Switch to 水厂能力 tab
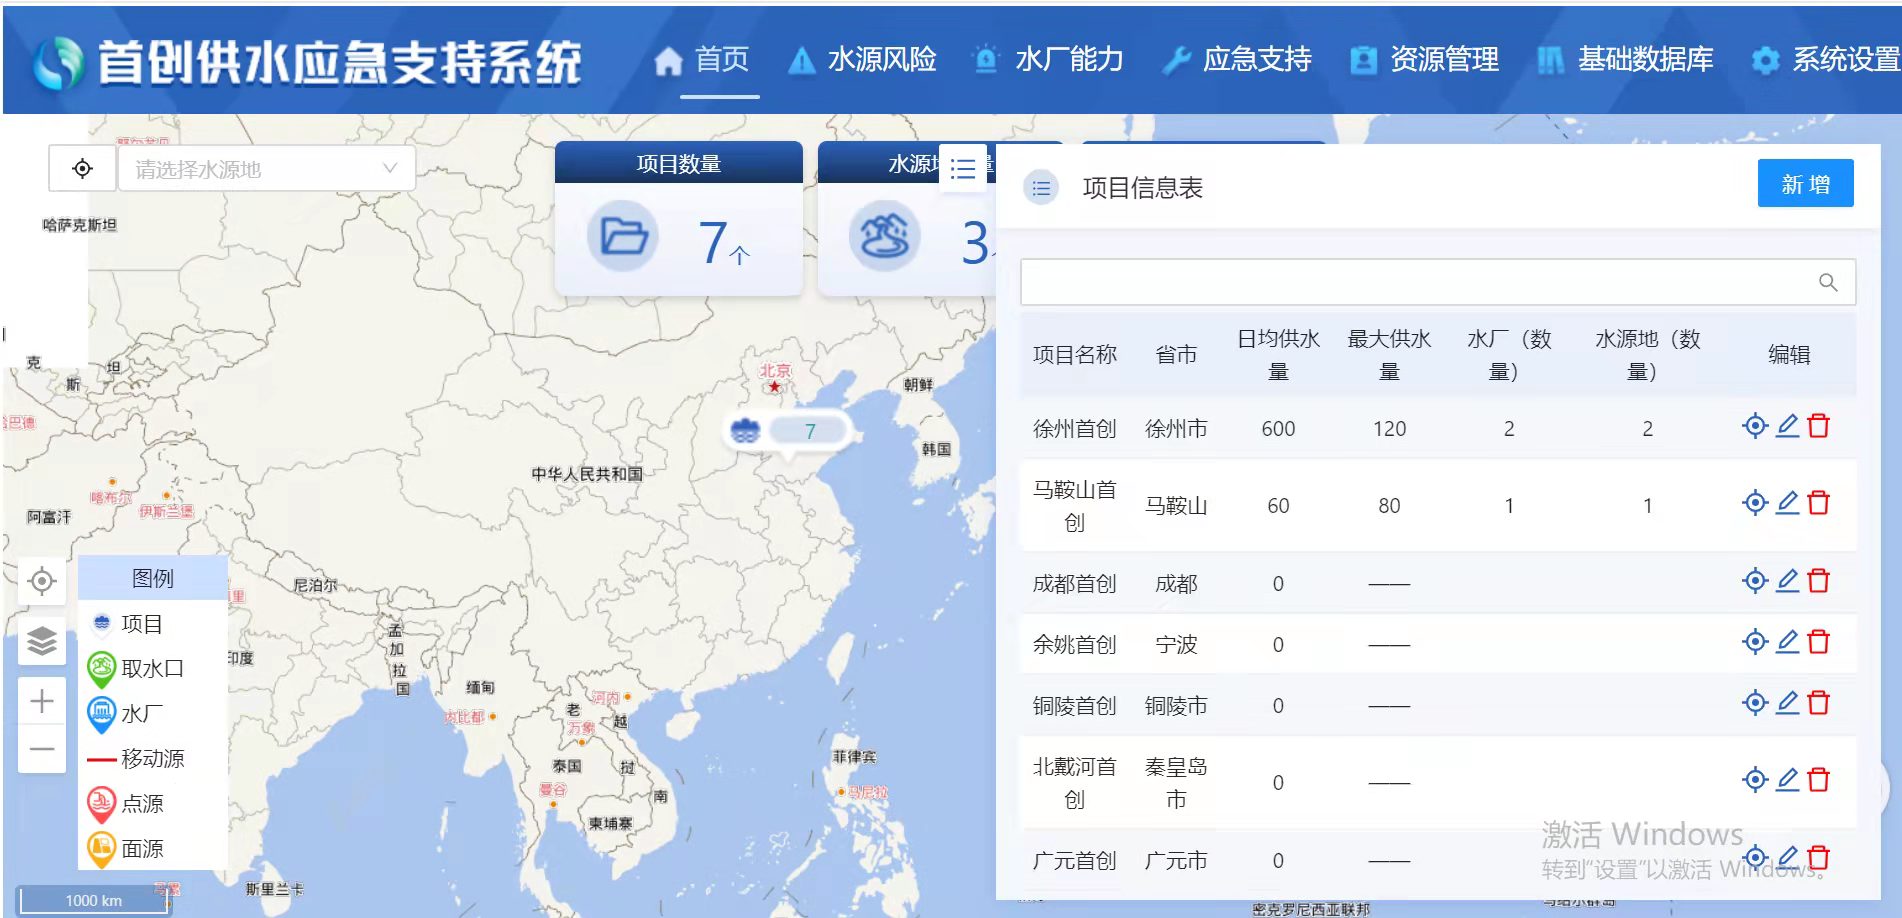The height and width of the screenshot is (918, 1902). pos(1049,60)
